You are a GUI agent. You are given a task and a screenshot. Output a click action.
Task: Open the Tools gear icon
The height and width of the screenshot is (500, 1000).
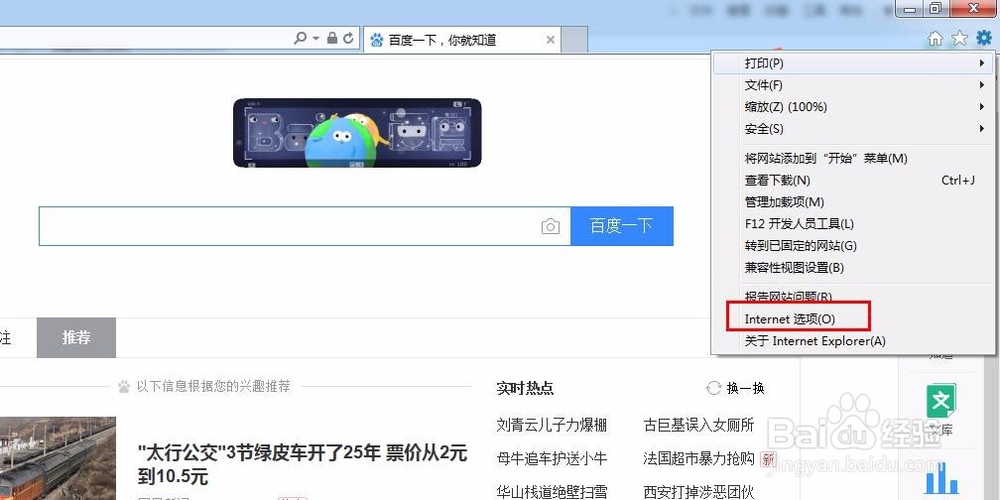tap(984, 39)
